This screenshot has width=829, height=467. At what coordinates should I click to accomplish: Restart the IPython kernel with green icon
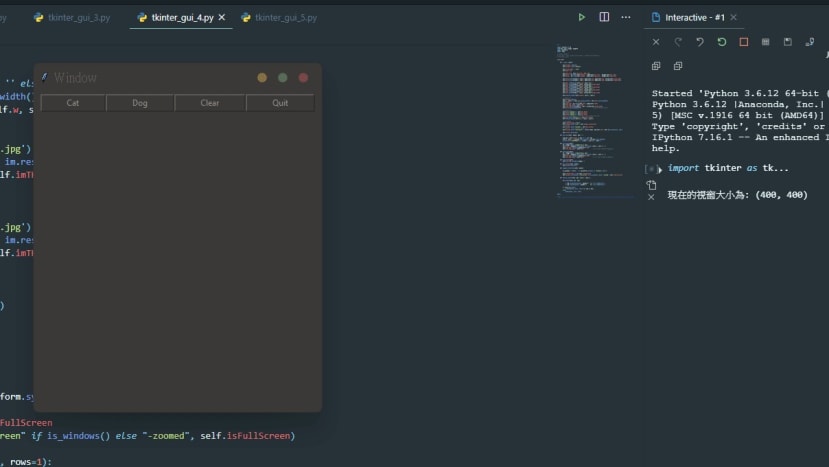722,42
